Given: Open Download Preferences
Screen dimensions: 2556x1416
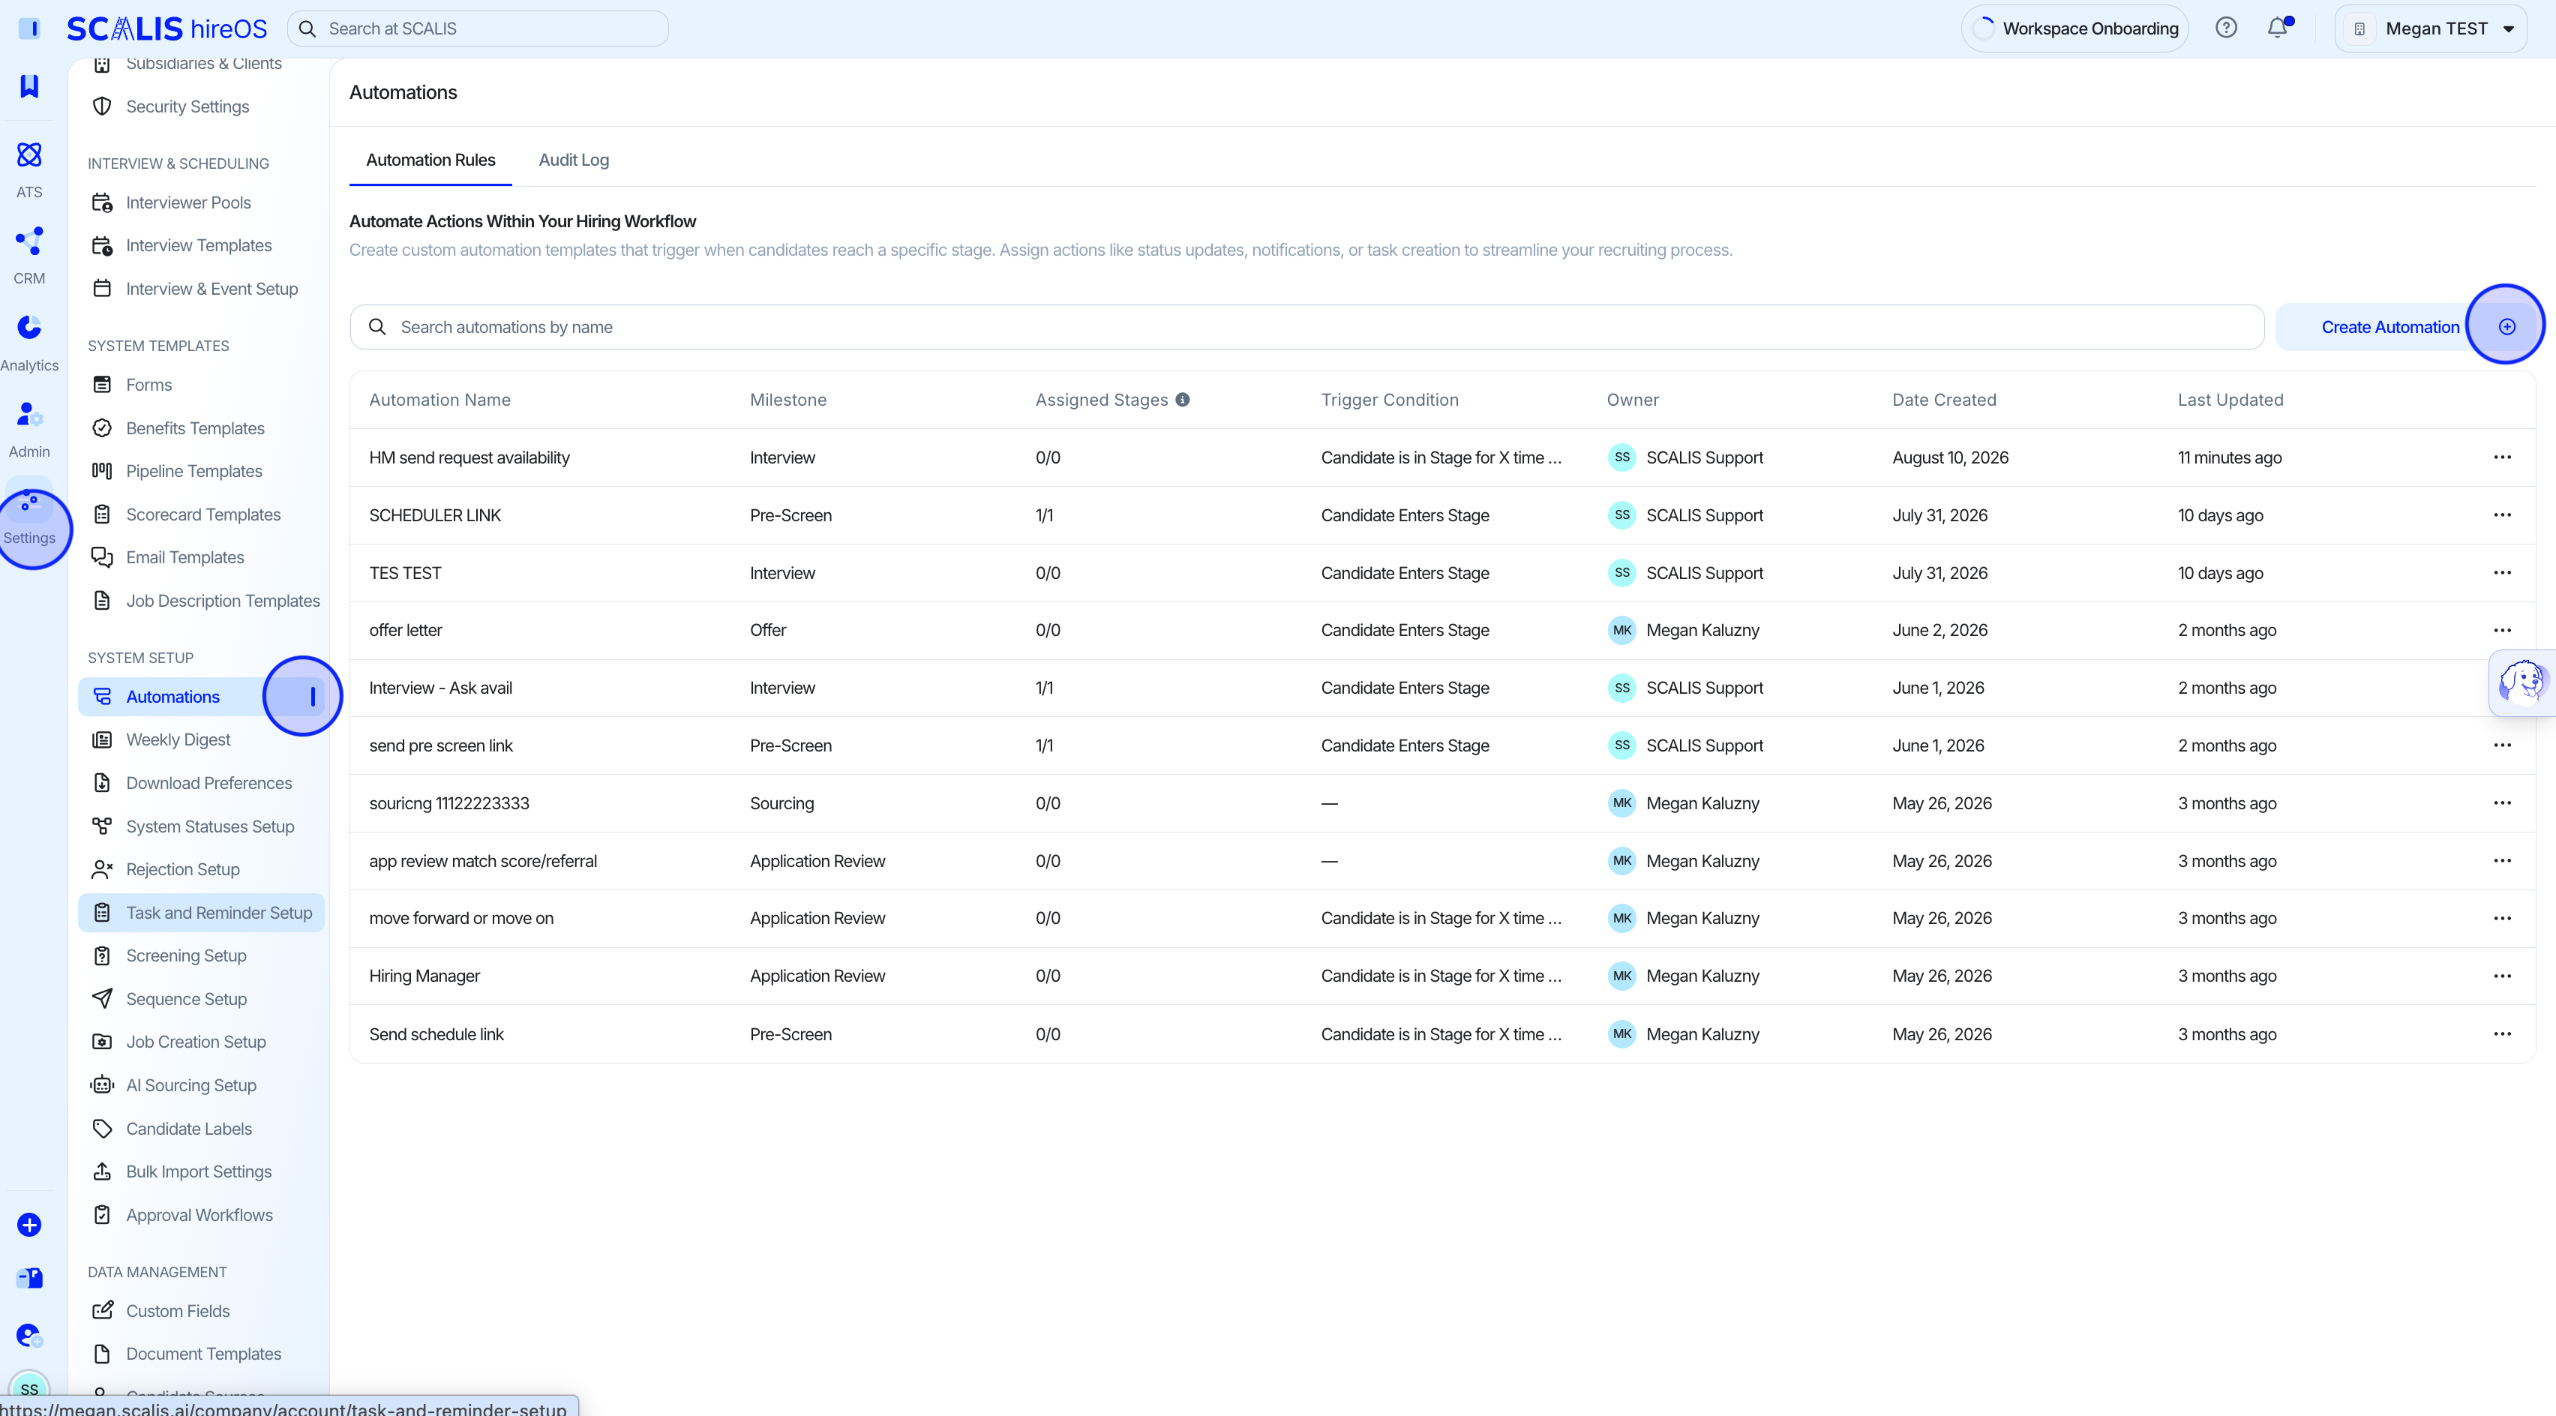Looking at the screenshot, I should point(209,783).
